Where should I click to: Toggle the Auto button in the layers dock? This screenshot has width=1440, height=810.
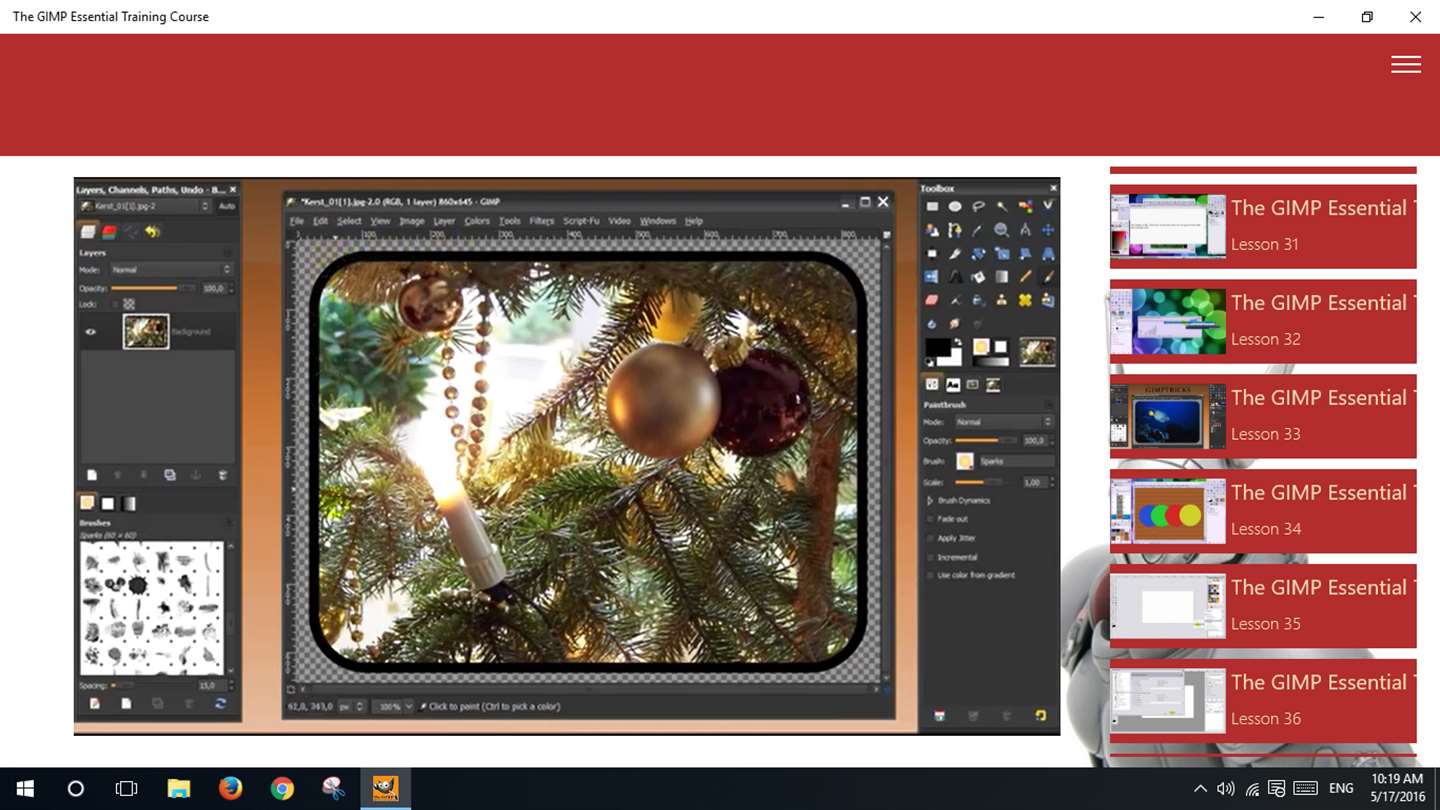pyautogui.click(x=227, y=206)
